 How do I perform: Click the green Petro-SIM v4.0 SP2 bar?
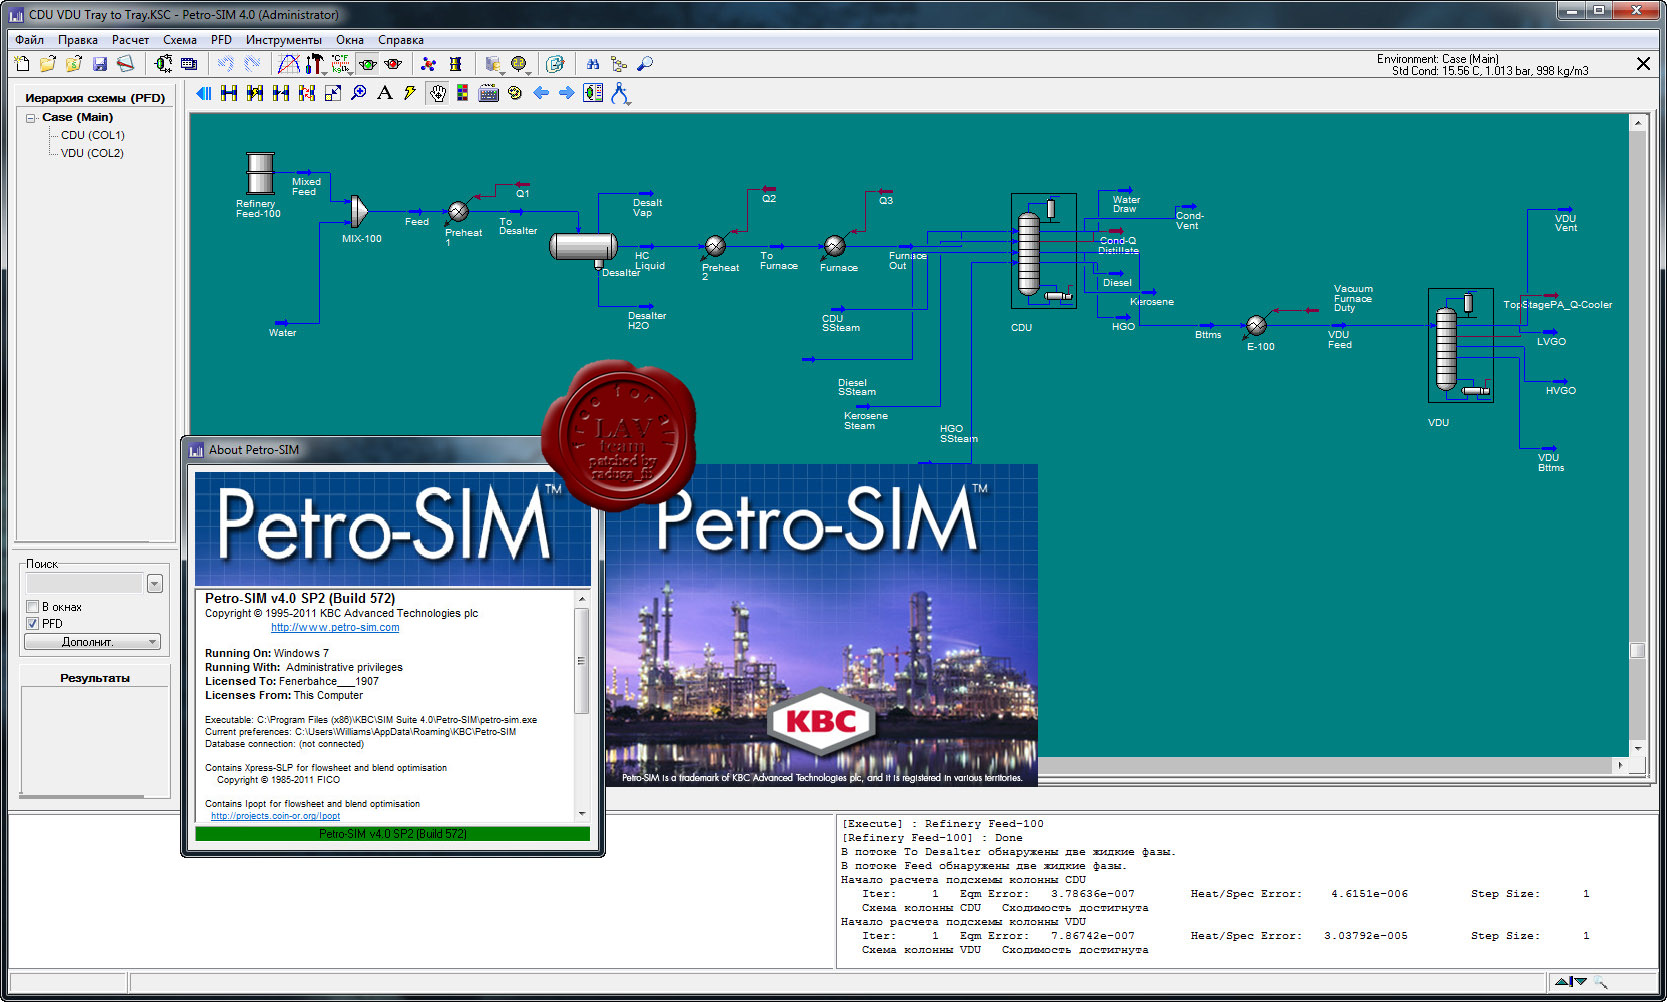(392, 834)
